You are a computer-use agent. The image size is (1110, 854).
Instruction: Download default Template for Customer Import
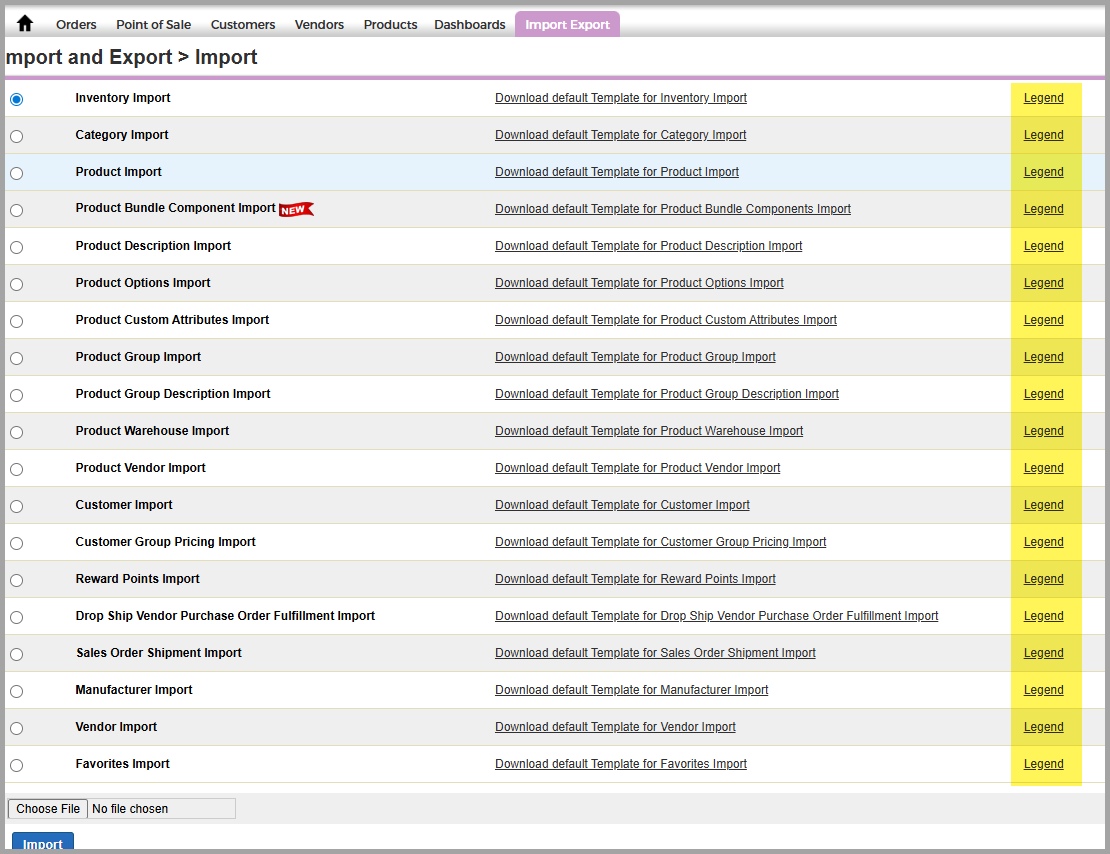622,505
